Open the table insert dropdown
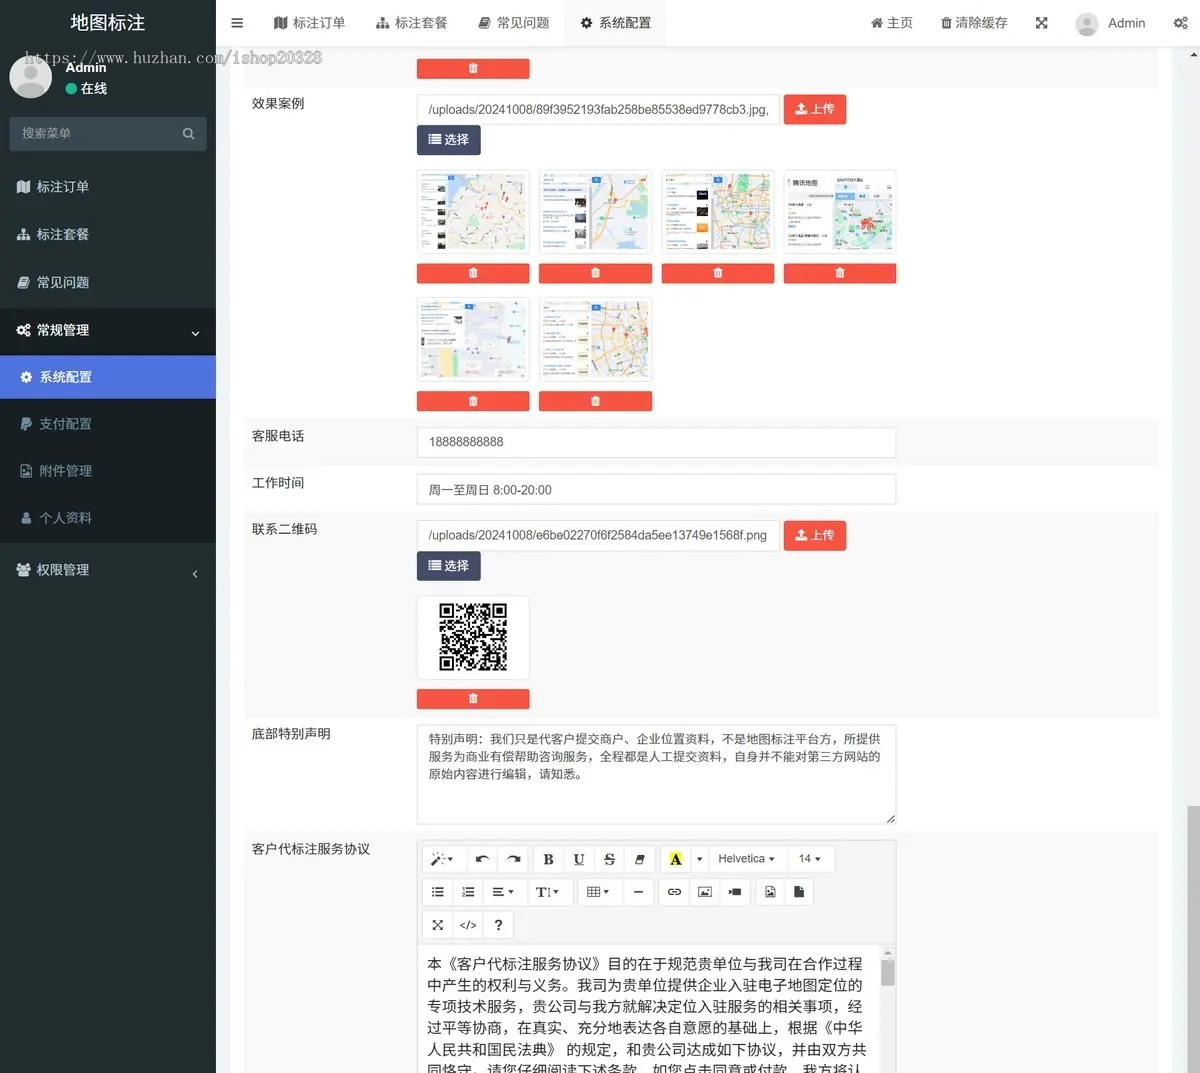Viewport: 1200px width, 1073px height. point(598,892)
